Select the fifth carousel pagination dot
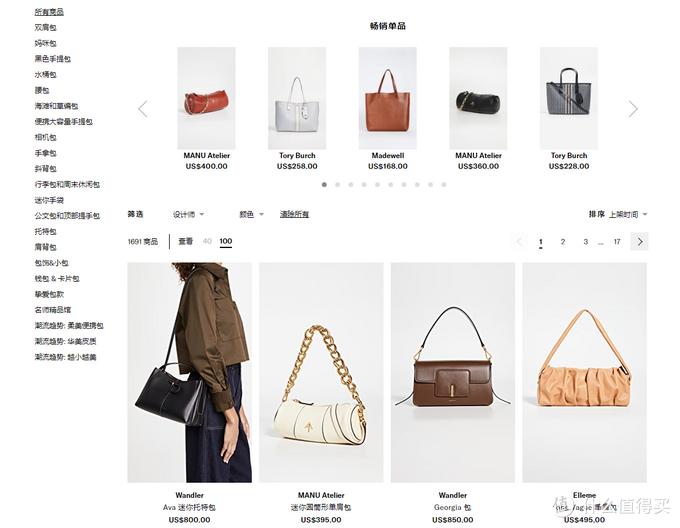This screenshot has height=528, width=680. coord(377,185)
